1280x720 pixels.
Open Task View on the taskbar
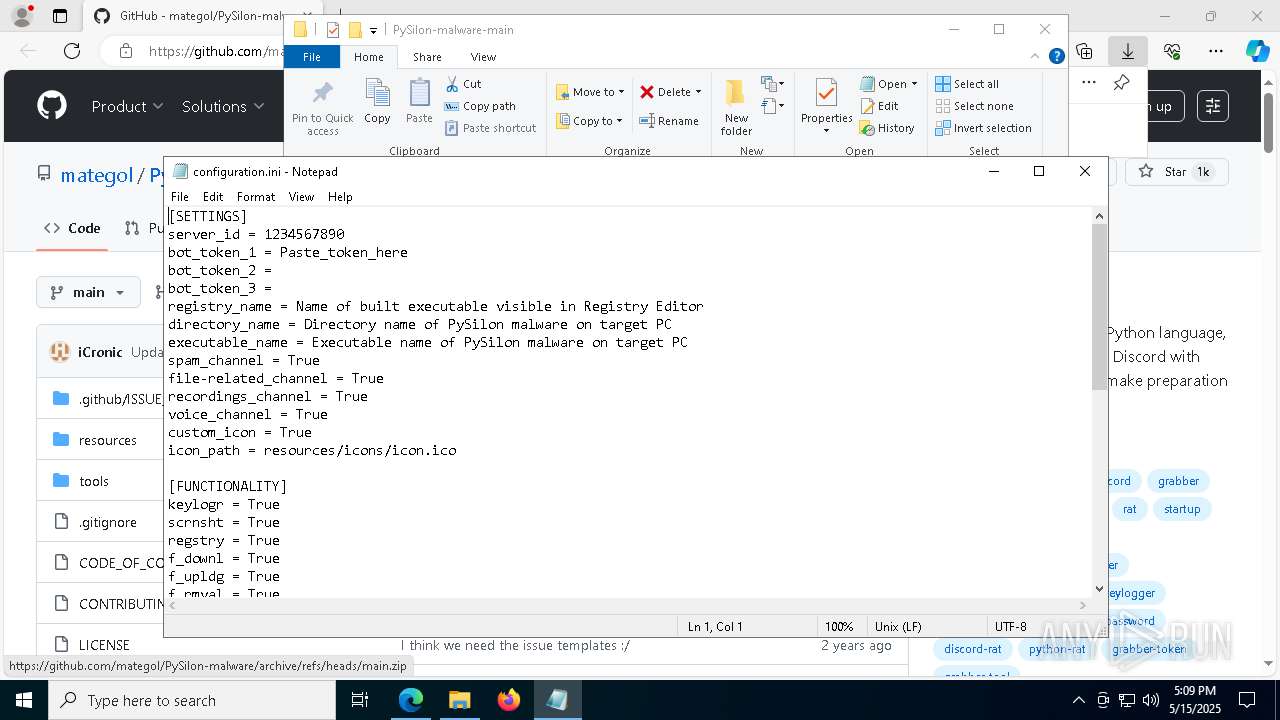pos(360,700)
